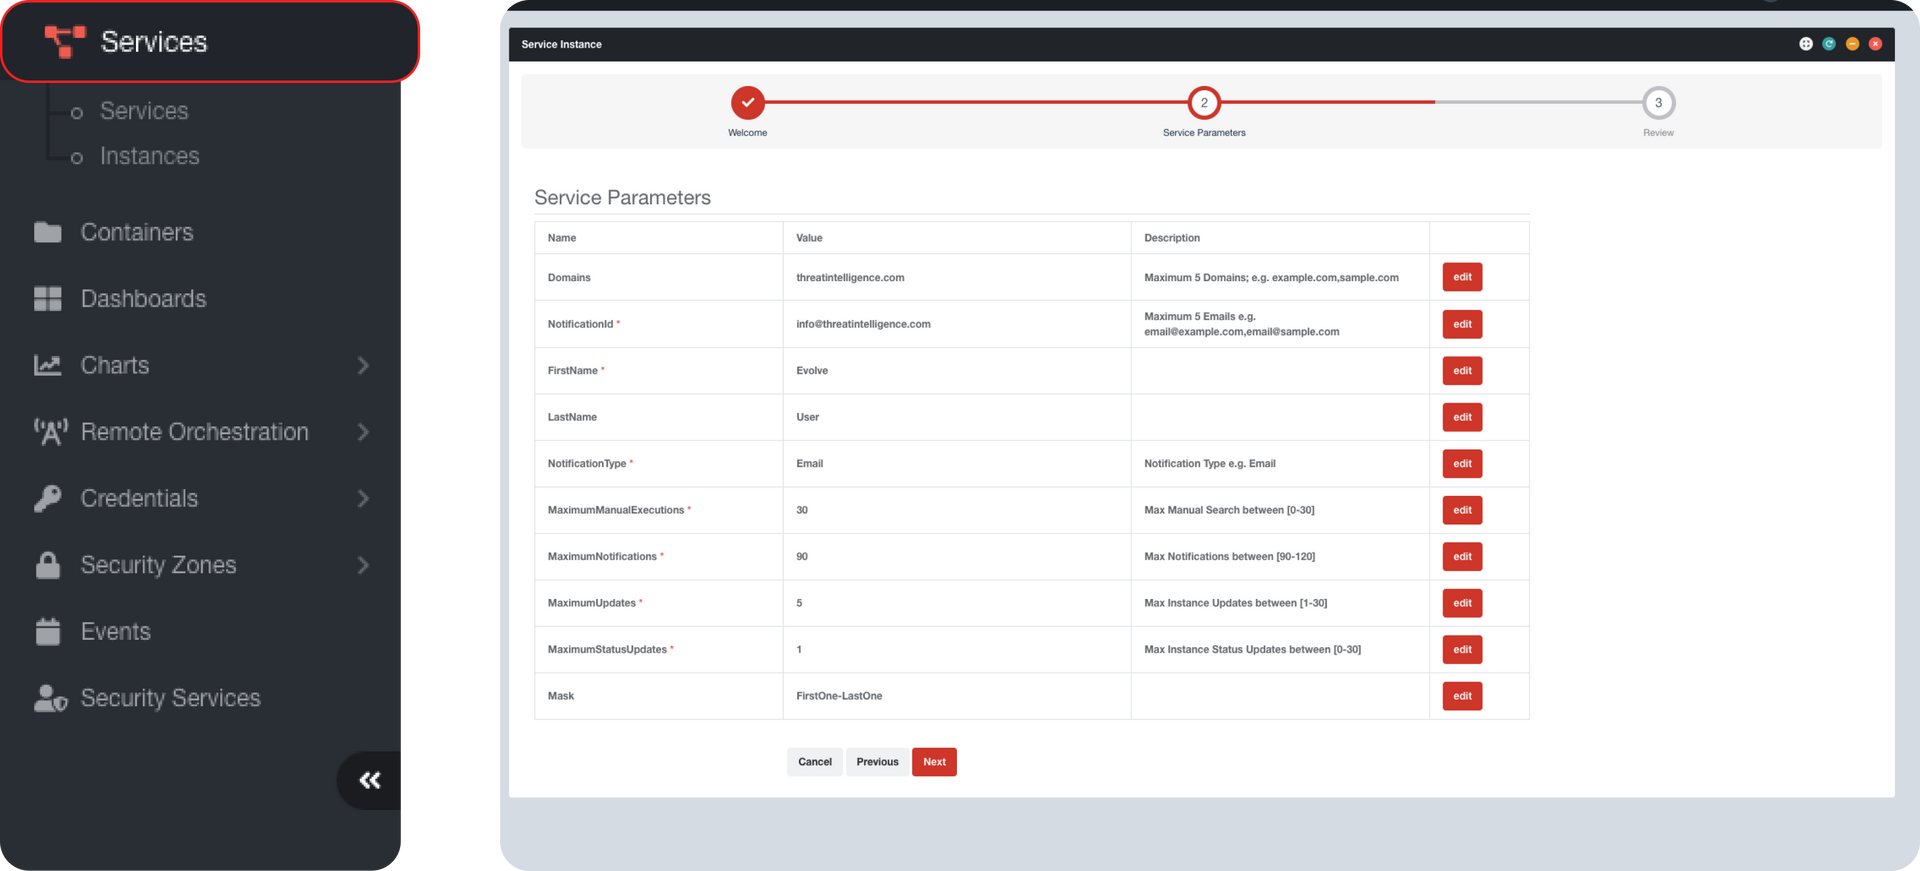
Task: Go back with the Previous button
Action: (x=877, y=762)
